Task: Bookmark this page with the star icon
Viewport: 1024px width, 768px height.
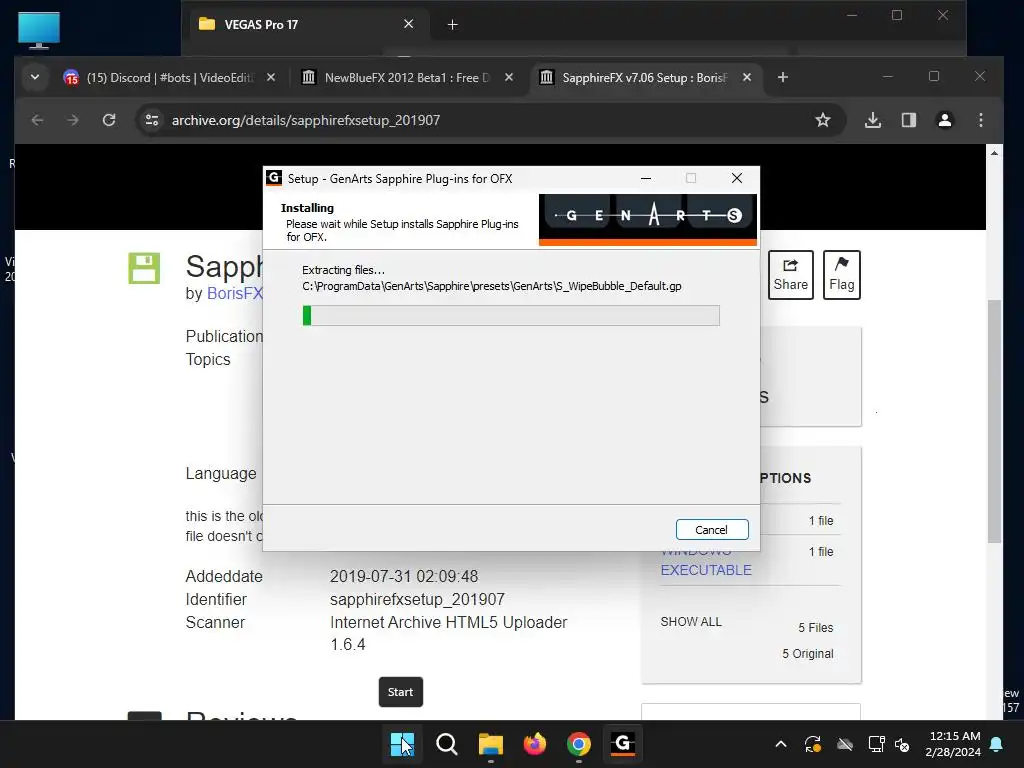Action: (823, 120)
